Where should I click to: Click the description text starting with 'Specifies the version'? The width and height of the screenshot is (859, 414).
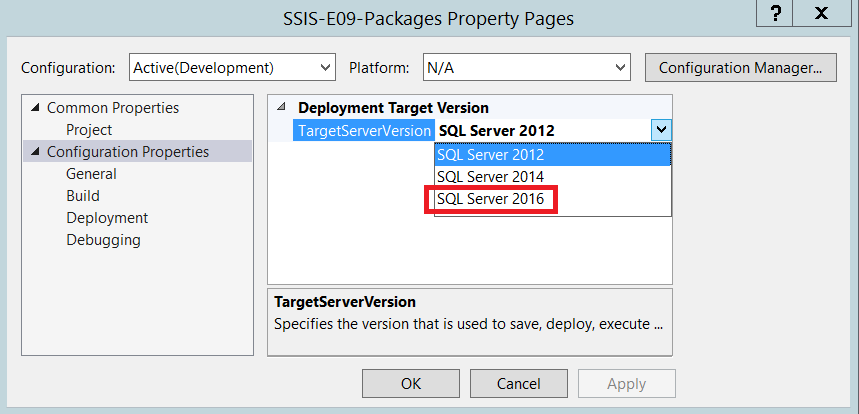469,324
